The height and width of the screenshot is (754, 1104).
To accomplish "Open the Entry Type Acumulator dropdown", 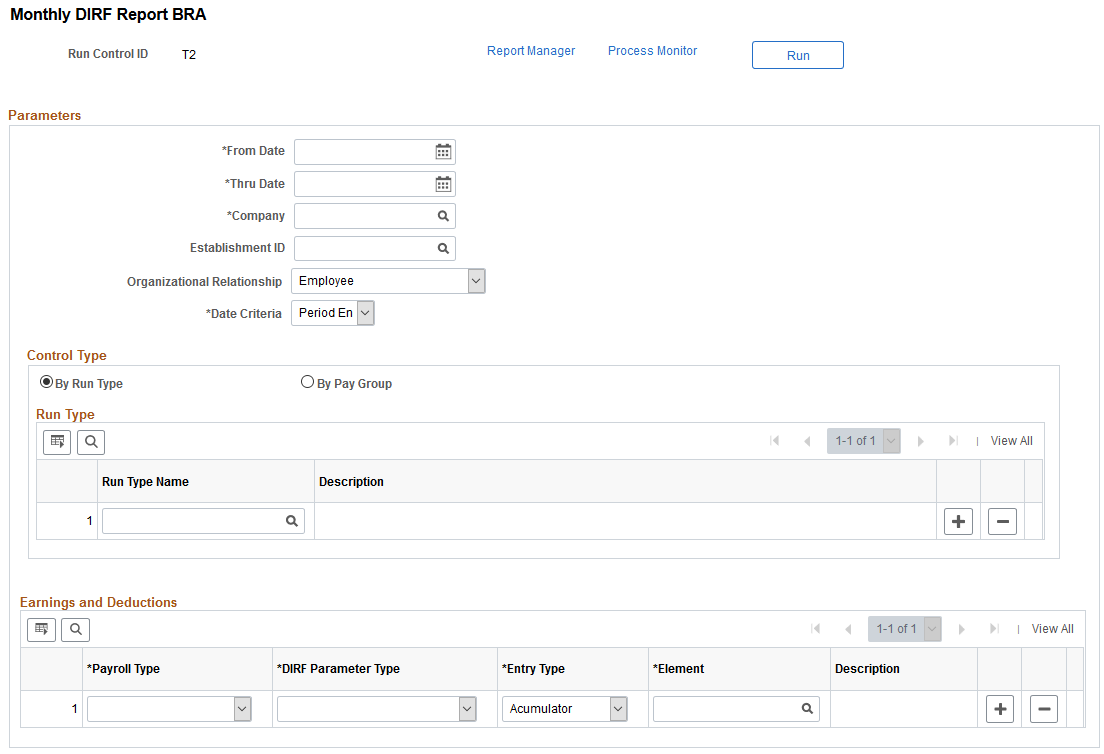I will [565, 709].
